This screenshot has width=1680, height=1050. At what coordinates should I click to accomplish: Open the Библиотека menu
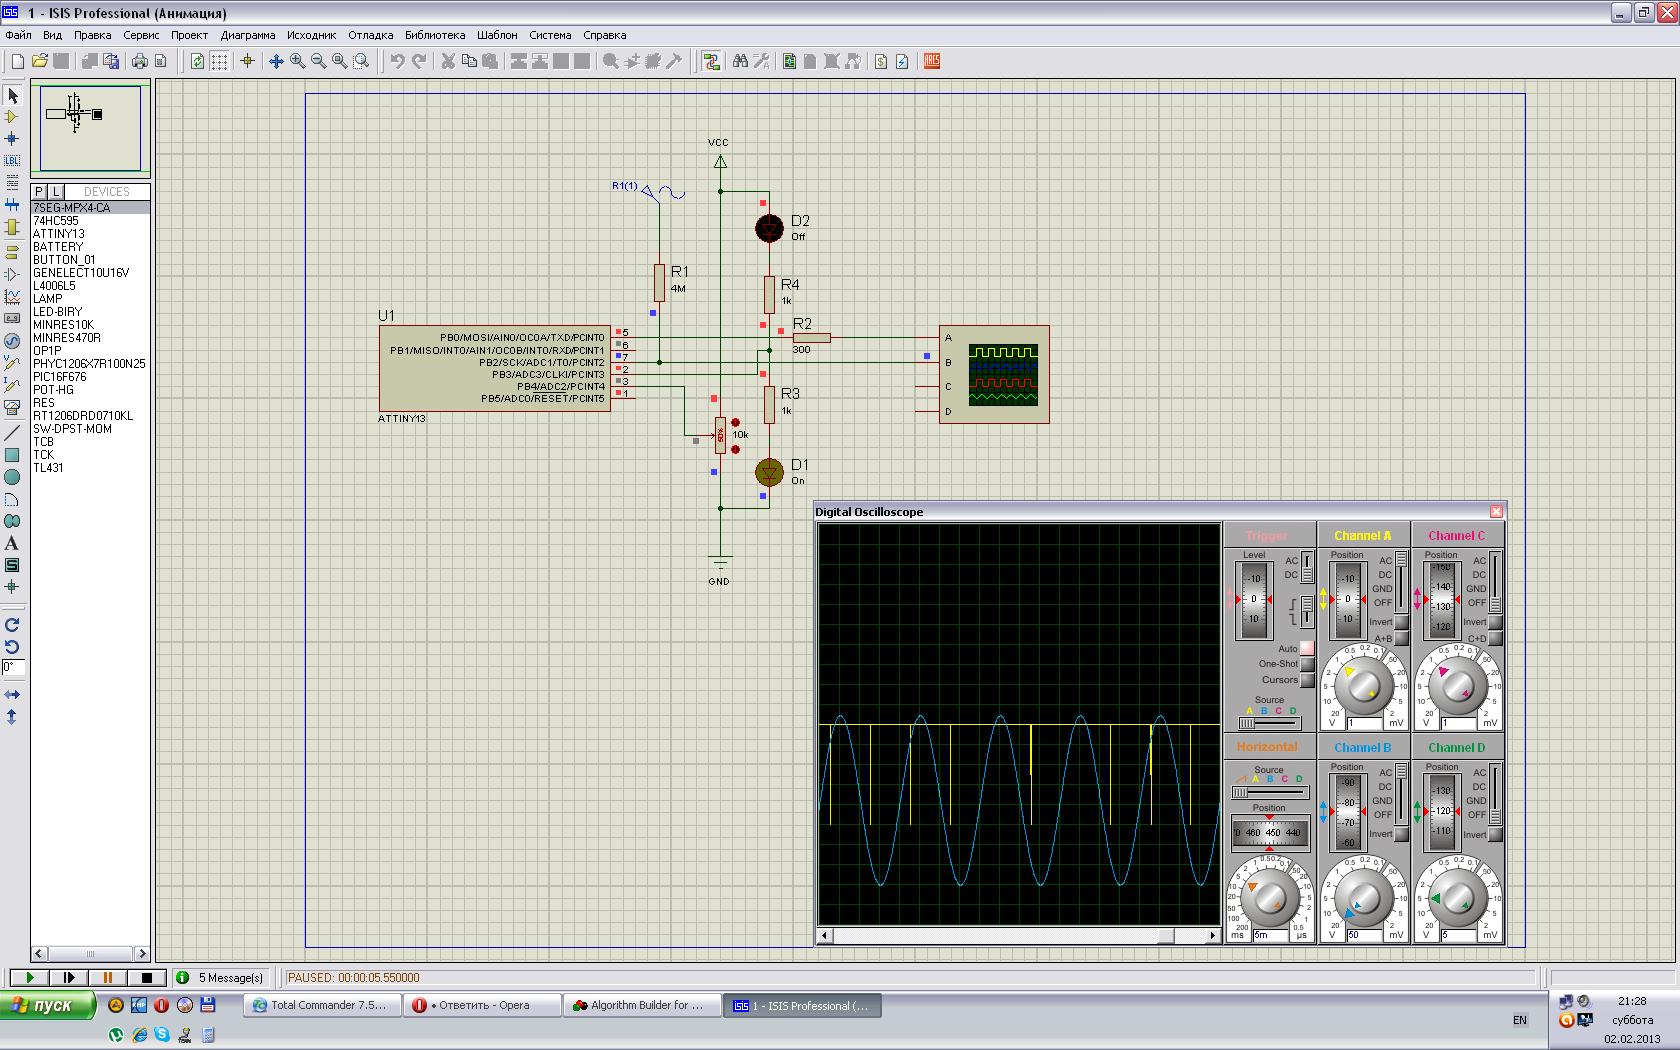435,35
